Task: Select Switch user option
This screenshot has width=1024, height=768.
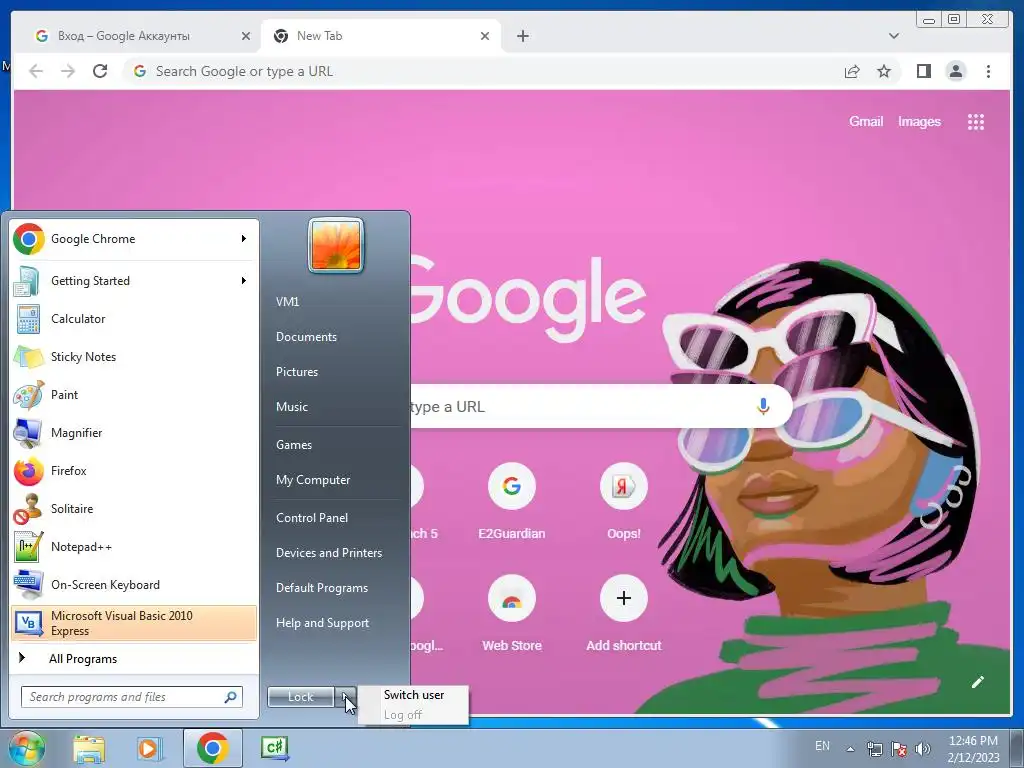Action: (x=413, y=695)
